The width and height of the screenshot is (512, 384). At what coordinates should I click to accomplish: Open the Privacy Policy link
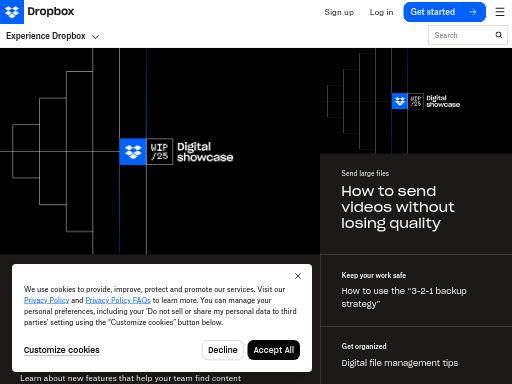click(x=46, y=300)
